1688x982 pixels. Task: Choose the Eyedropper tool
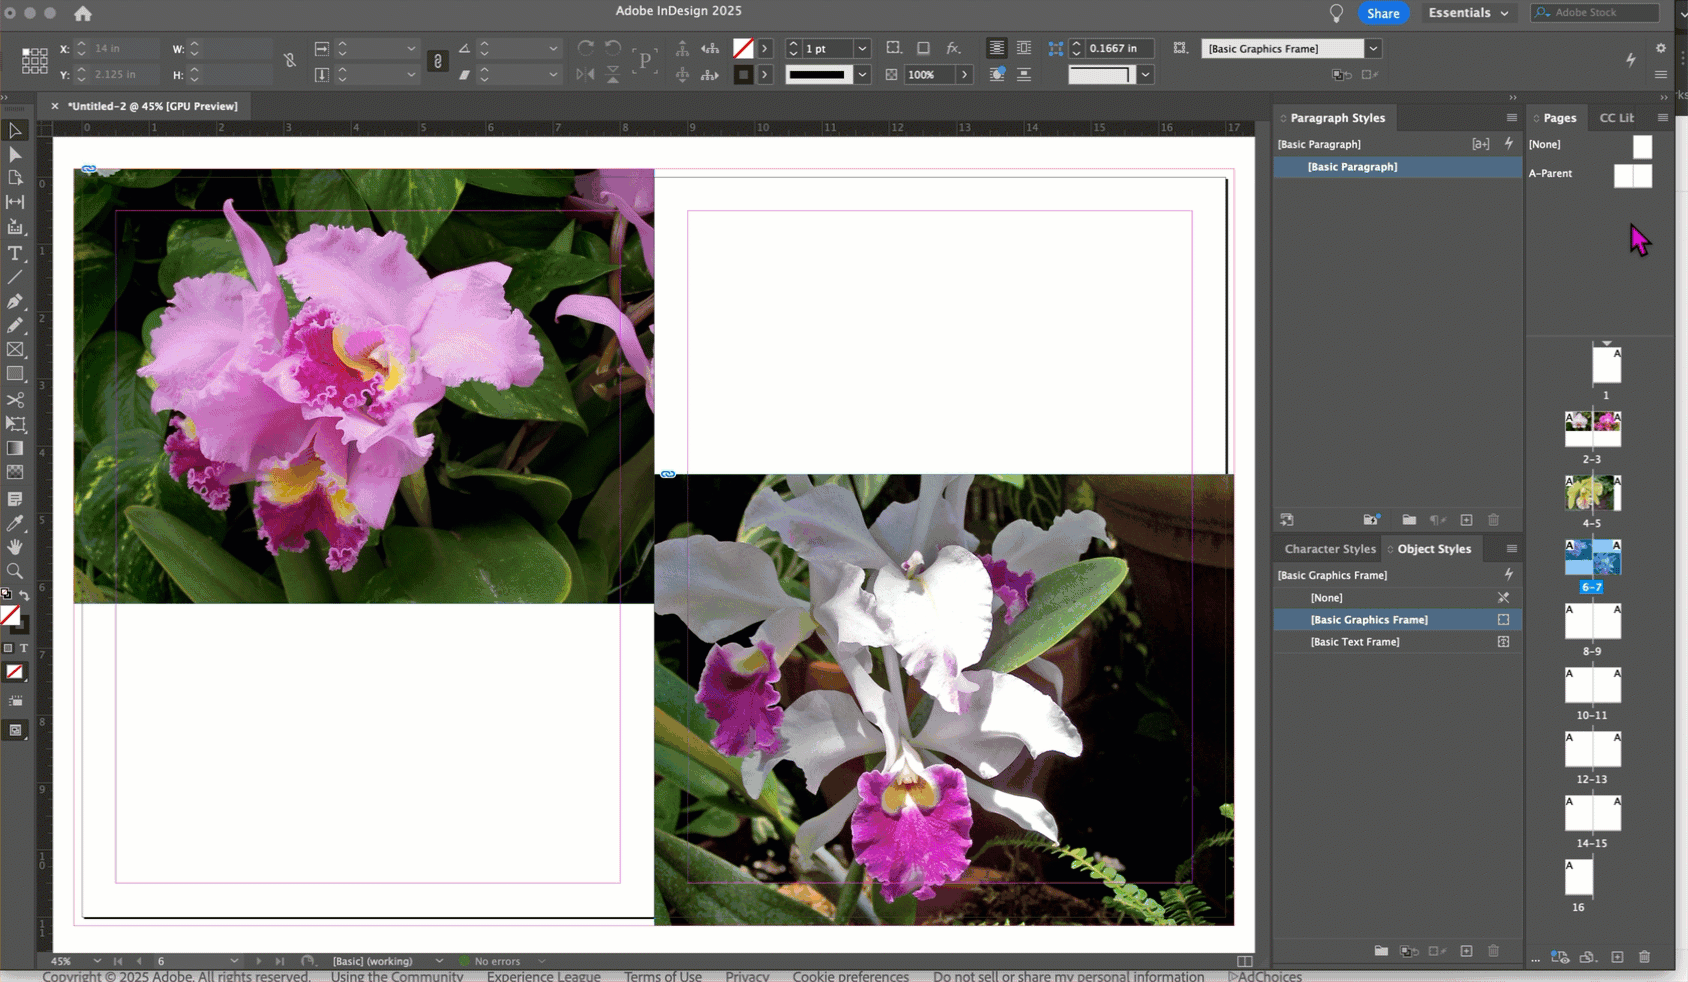tap(15, 523)
